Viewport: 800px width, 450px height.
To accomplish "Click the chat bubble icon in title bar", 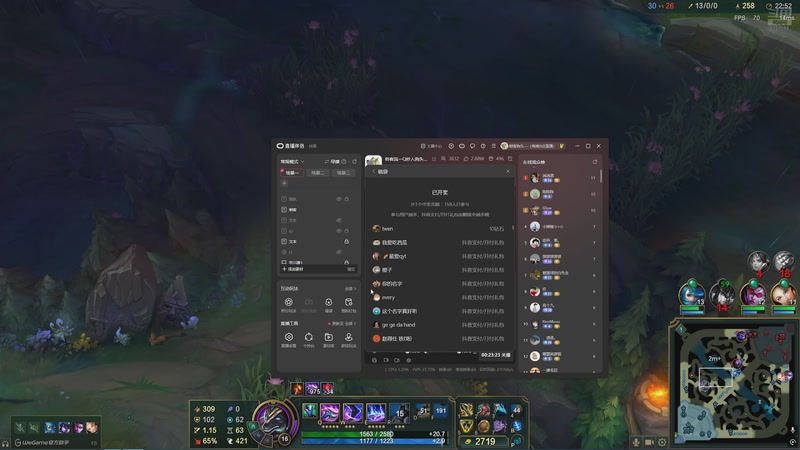I will coord(472,146).
